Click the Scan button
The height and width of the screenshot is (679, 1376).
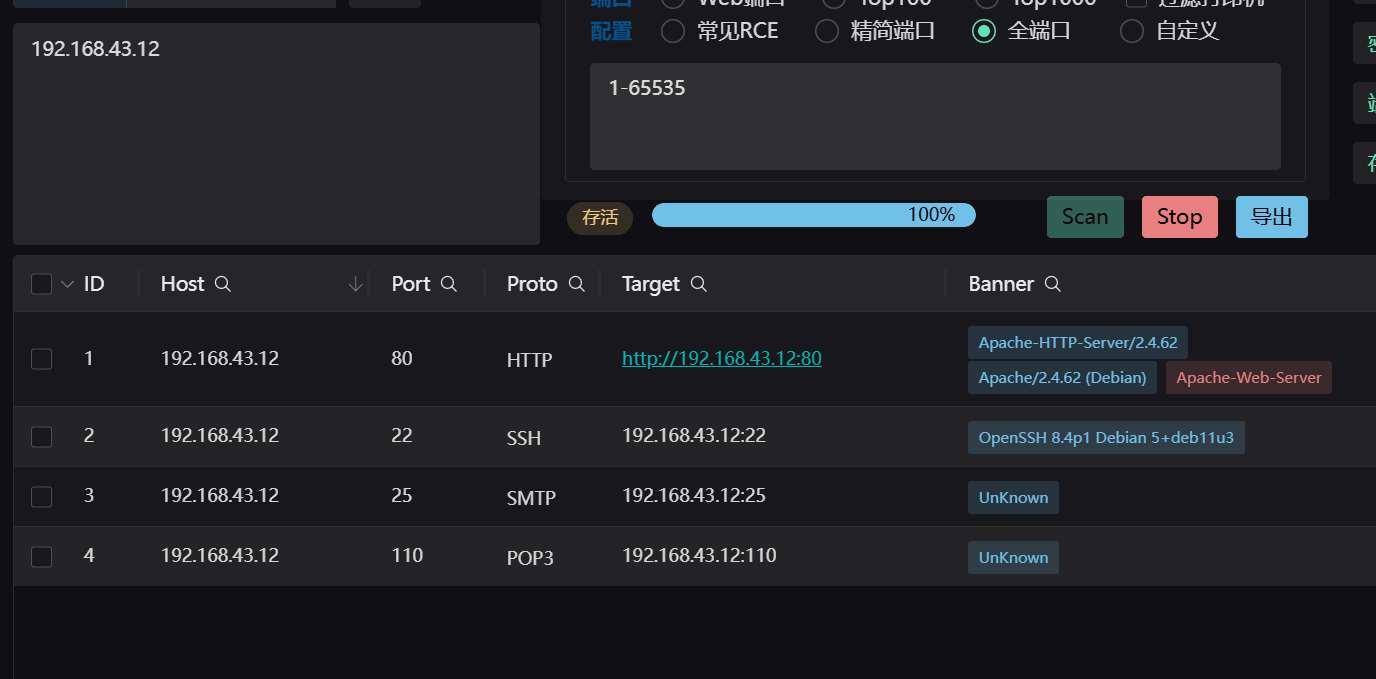point(1085,217)
